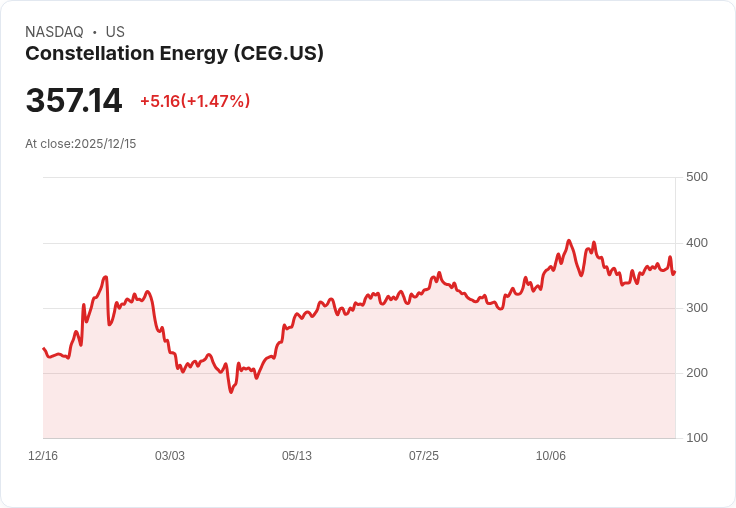The image size is (736, 508).
Task: Click the +5.16(+1.47%) price change
Action: coord(195,101)
